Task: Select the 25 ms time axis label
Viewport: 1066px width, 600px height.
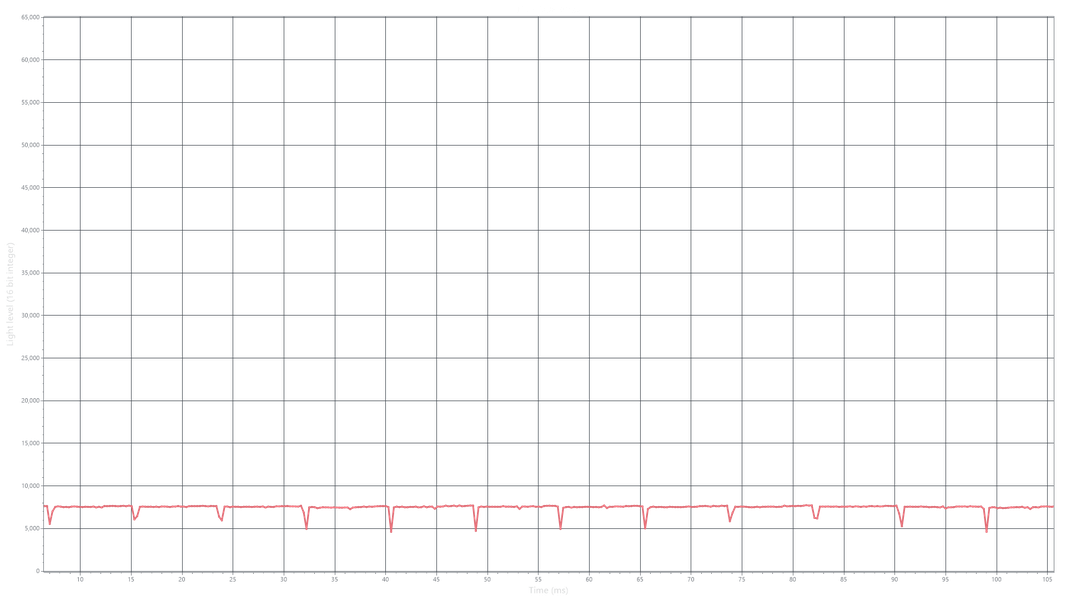Action: pyautogui.click(x=233, y=580)
